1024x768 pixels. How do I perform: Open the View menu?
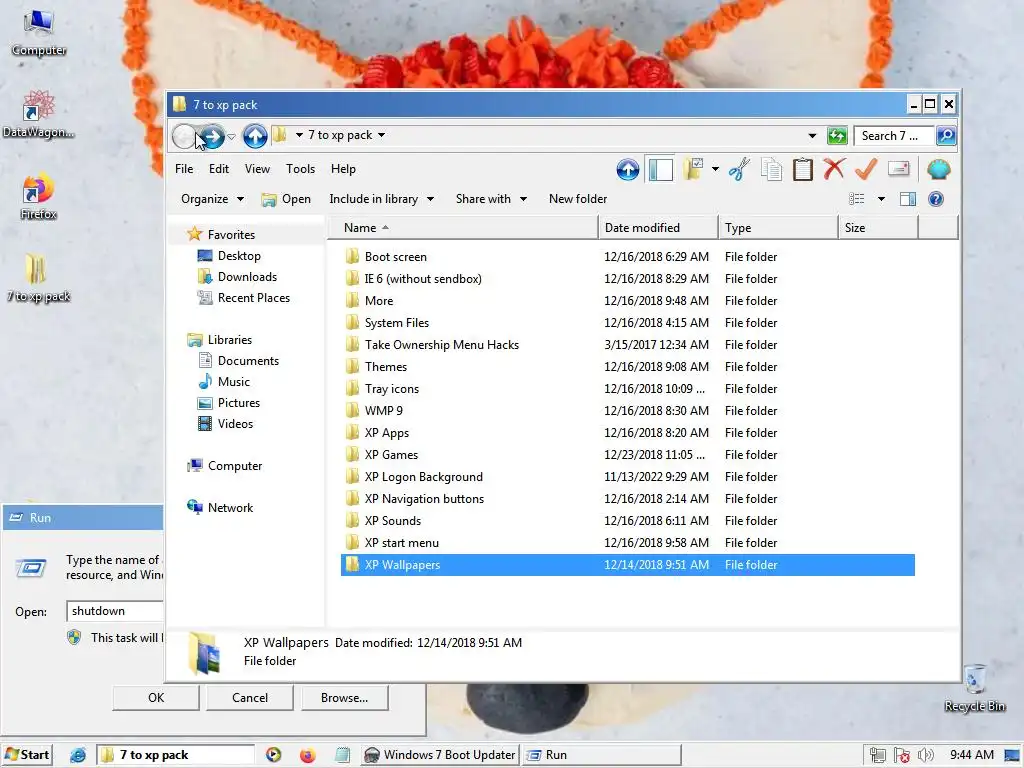pyautogui.click(x=257, y=168)
